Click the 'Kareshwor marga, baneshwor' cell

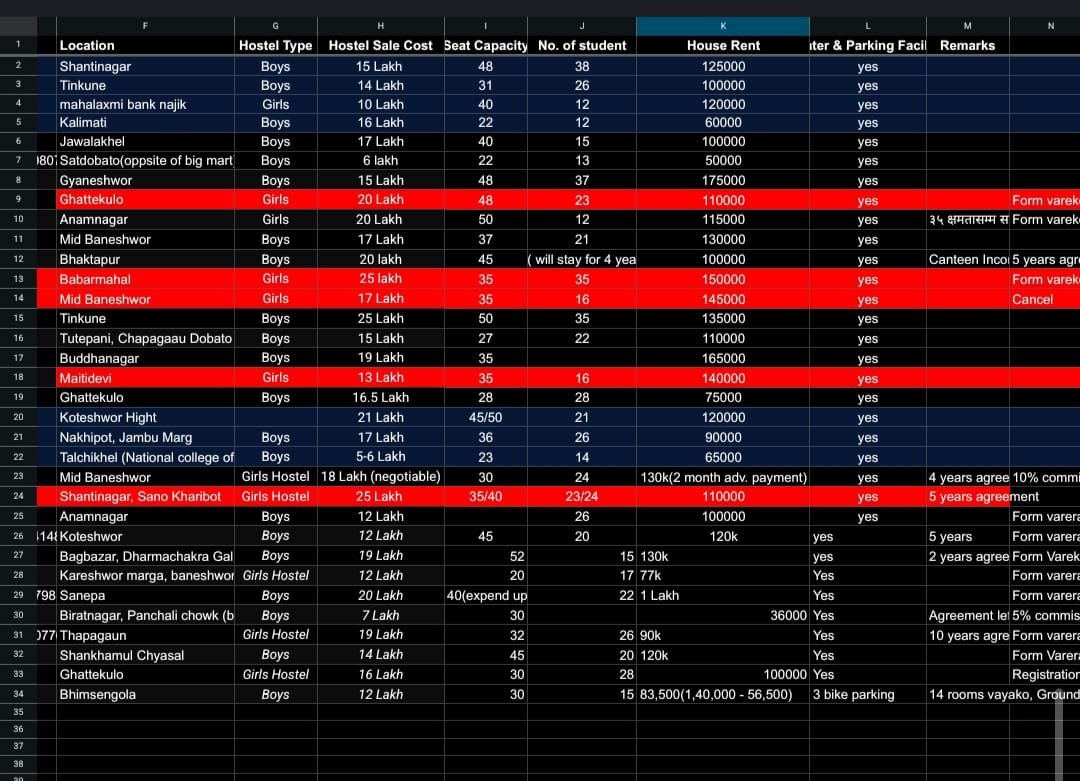pos(145,576)
